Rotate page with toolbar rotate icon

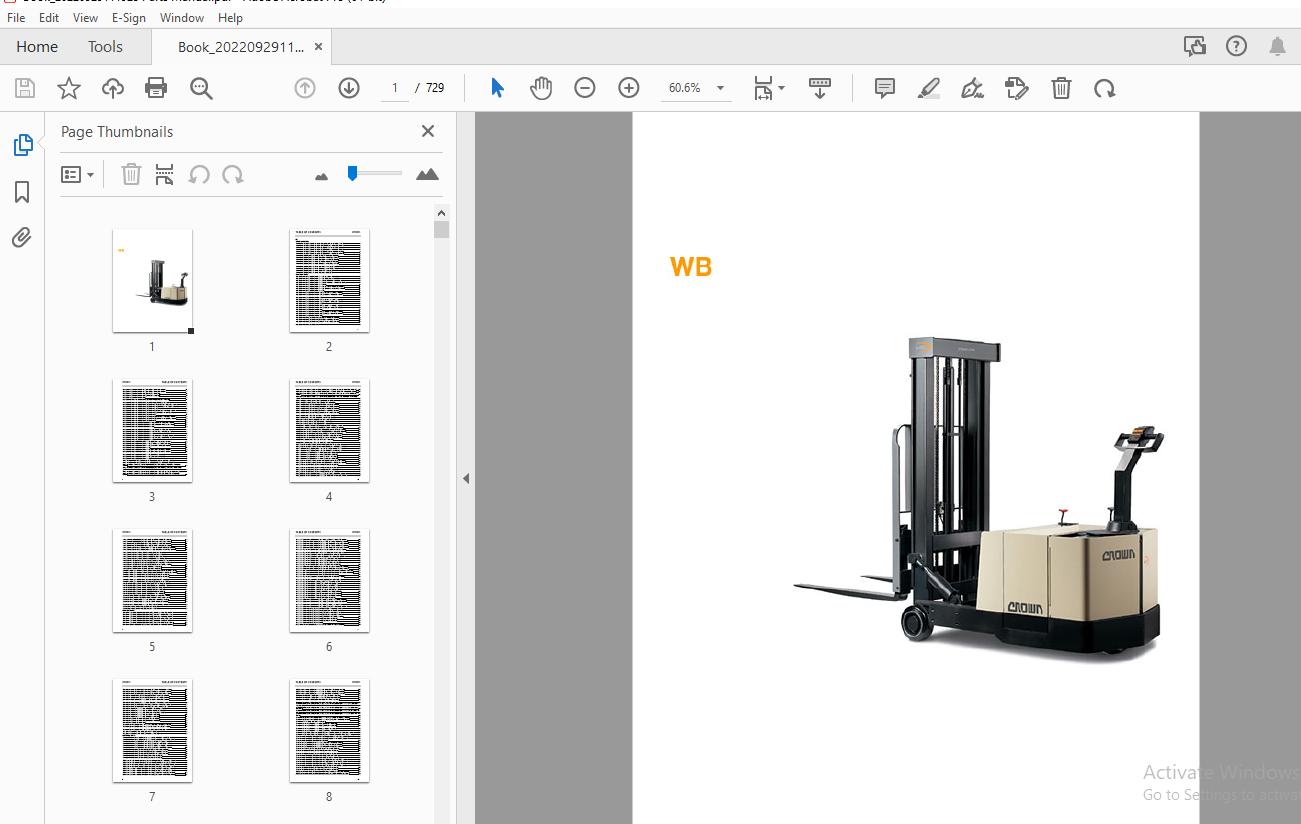coord(1105,88)
